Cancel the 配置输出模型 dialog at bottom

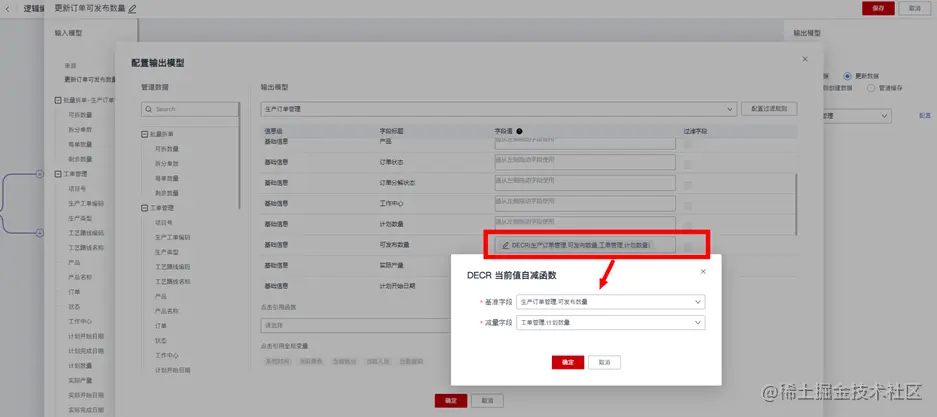coord(488,401)
